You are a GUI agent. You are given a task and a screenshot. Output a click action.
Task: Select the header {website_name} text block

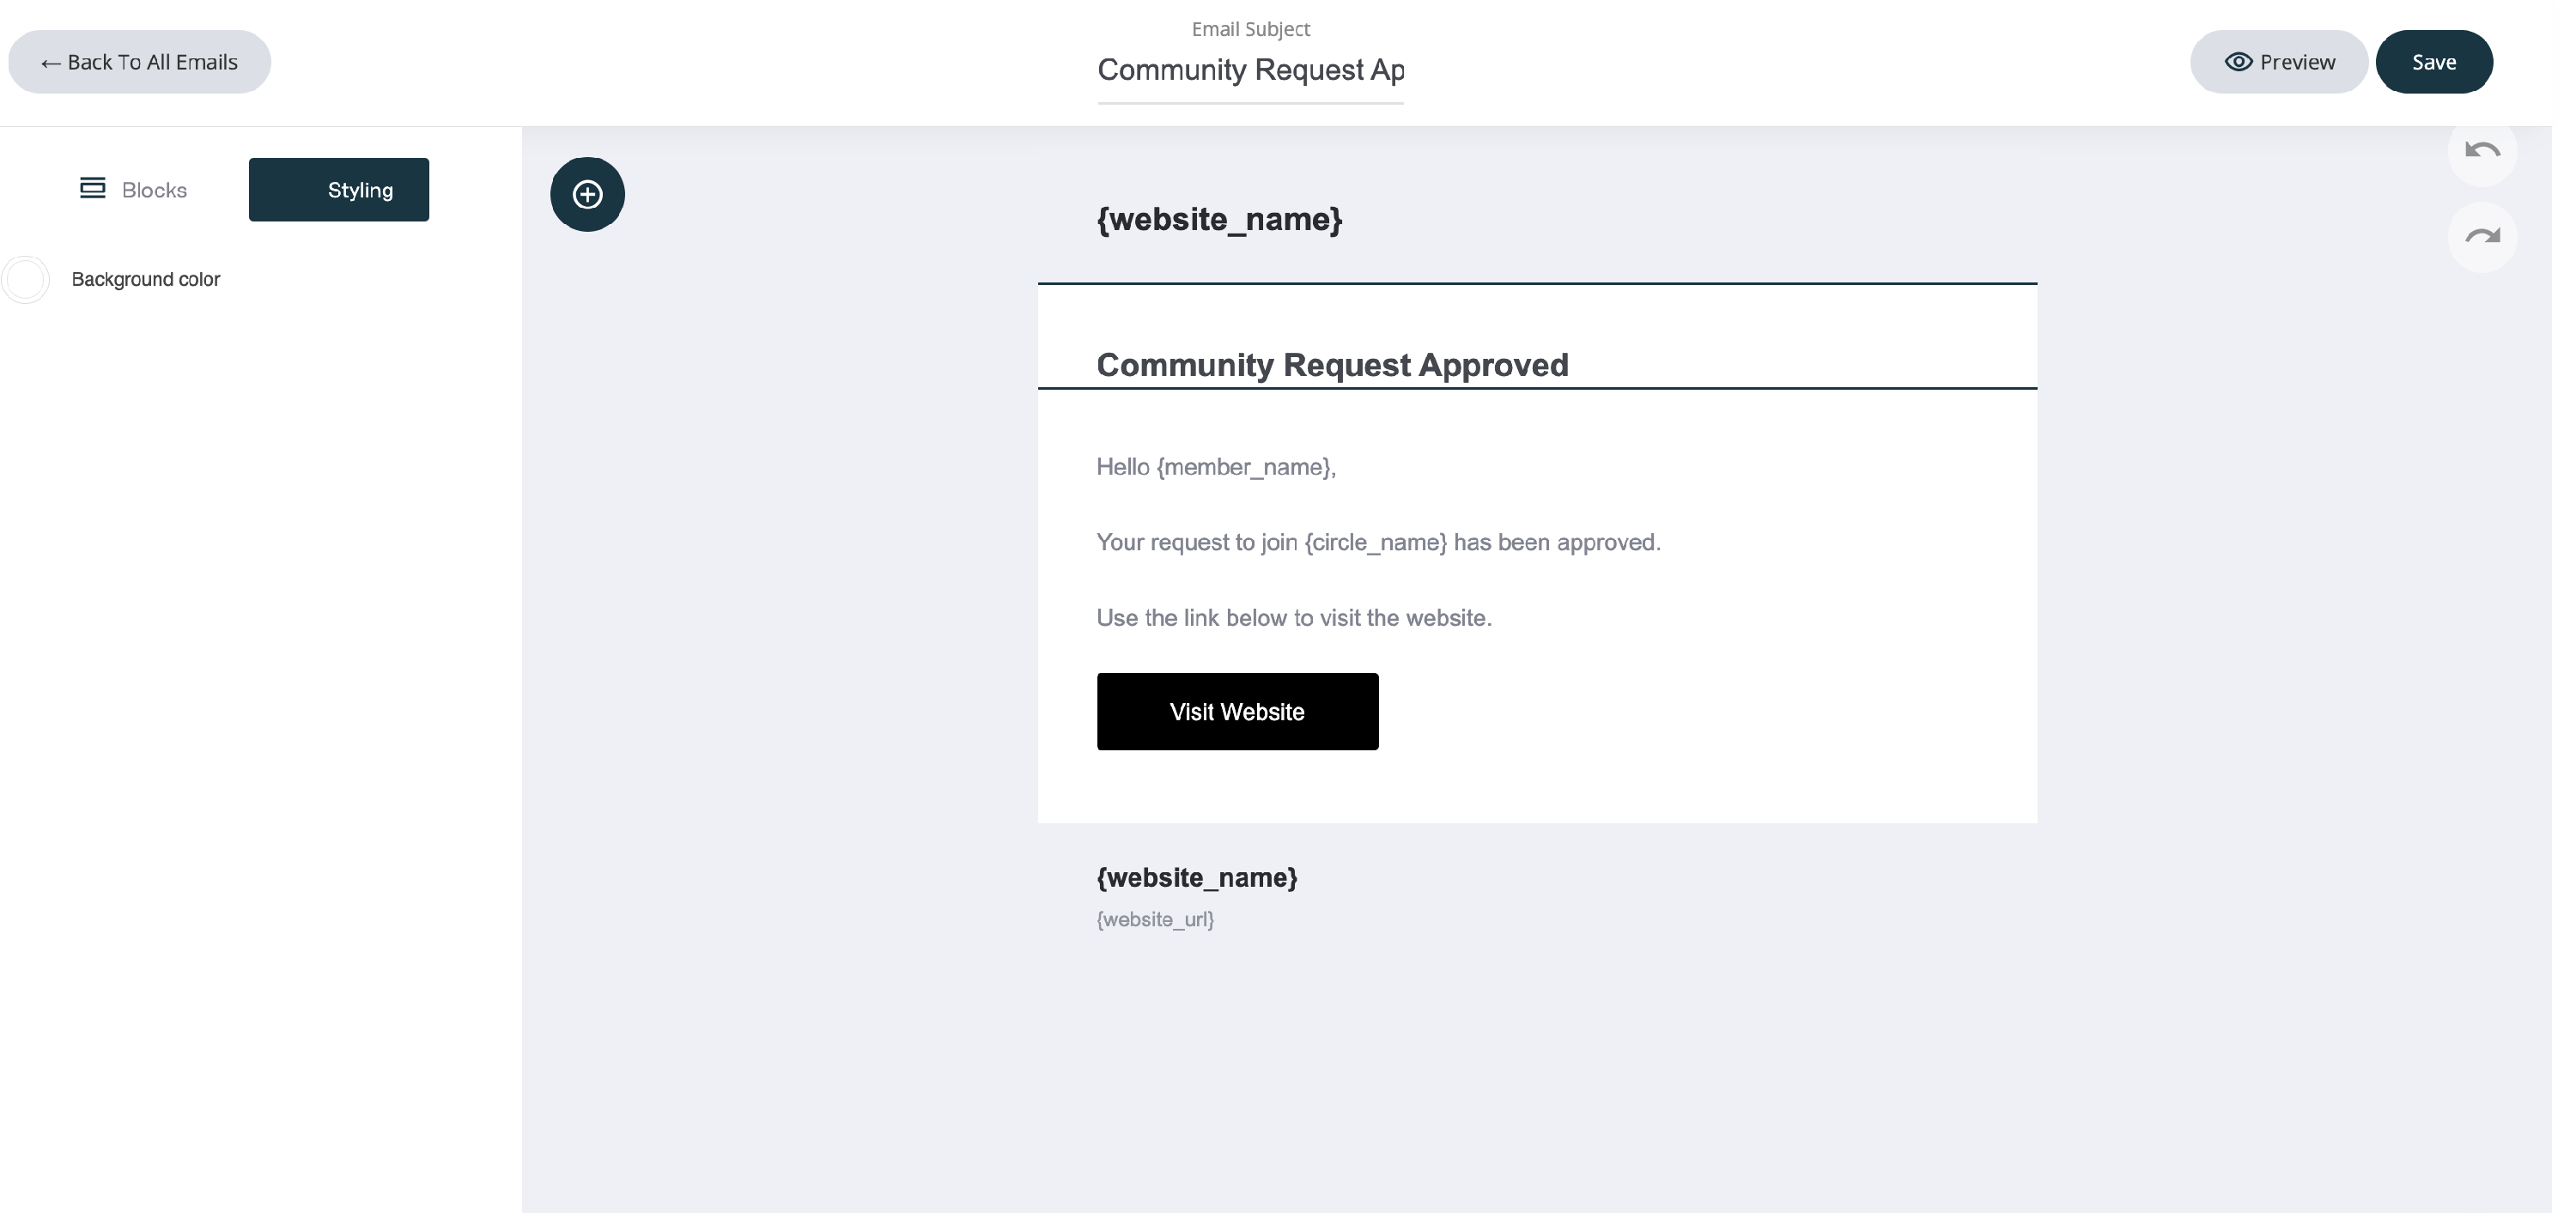1219,219
